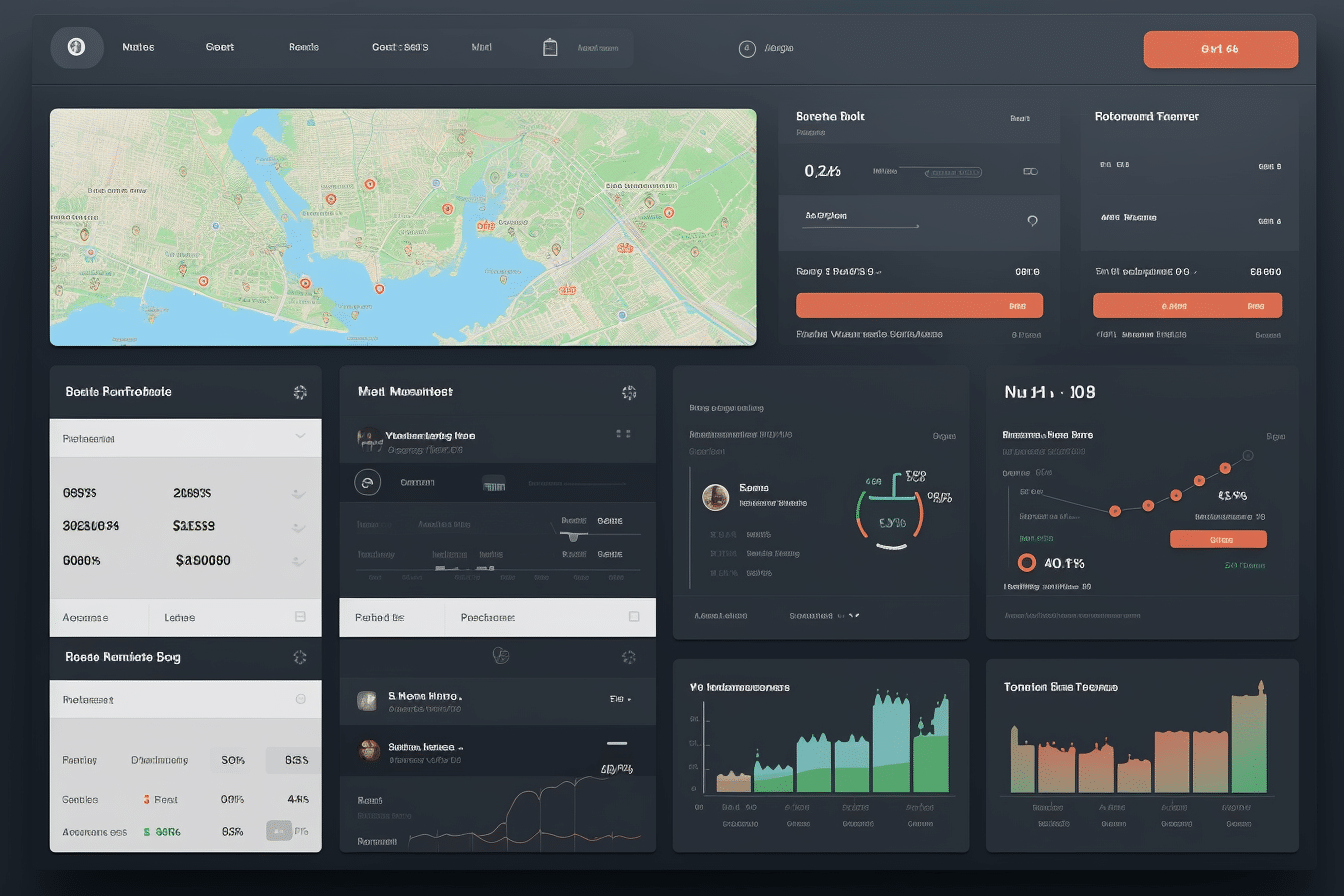Click the minus-box icon beside the 'Lehae' tab
Viewport: 1344px width, 896px height.
point(300,617)
